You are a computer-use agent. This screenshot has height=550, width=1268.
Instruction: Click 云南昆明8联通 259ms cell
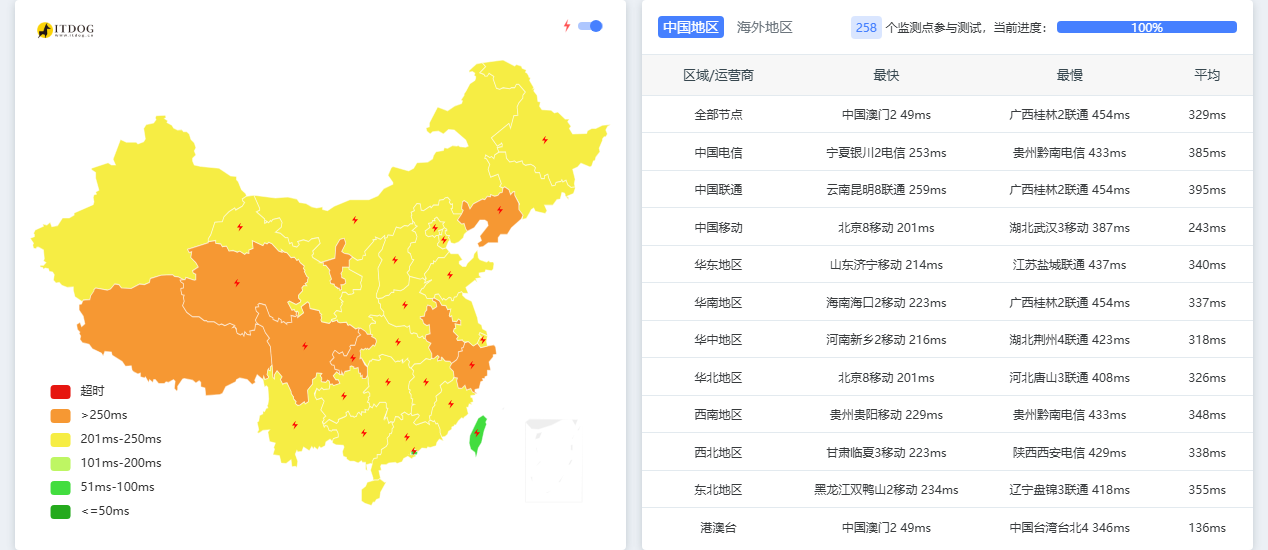tap(886, 190)
